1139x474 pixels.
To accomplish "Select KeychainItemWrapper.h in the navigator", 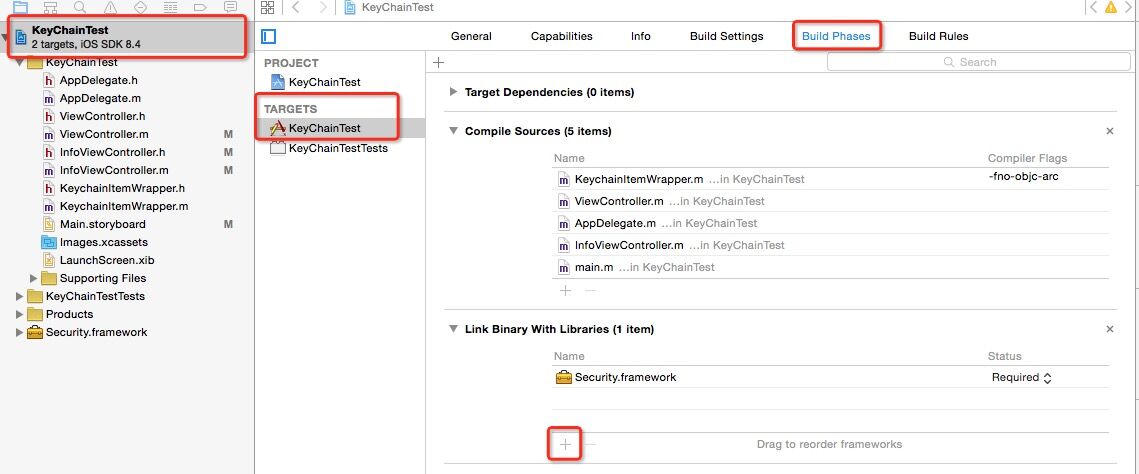I will (x=122, y=188).
